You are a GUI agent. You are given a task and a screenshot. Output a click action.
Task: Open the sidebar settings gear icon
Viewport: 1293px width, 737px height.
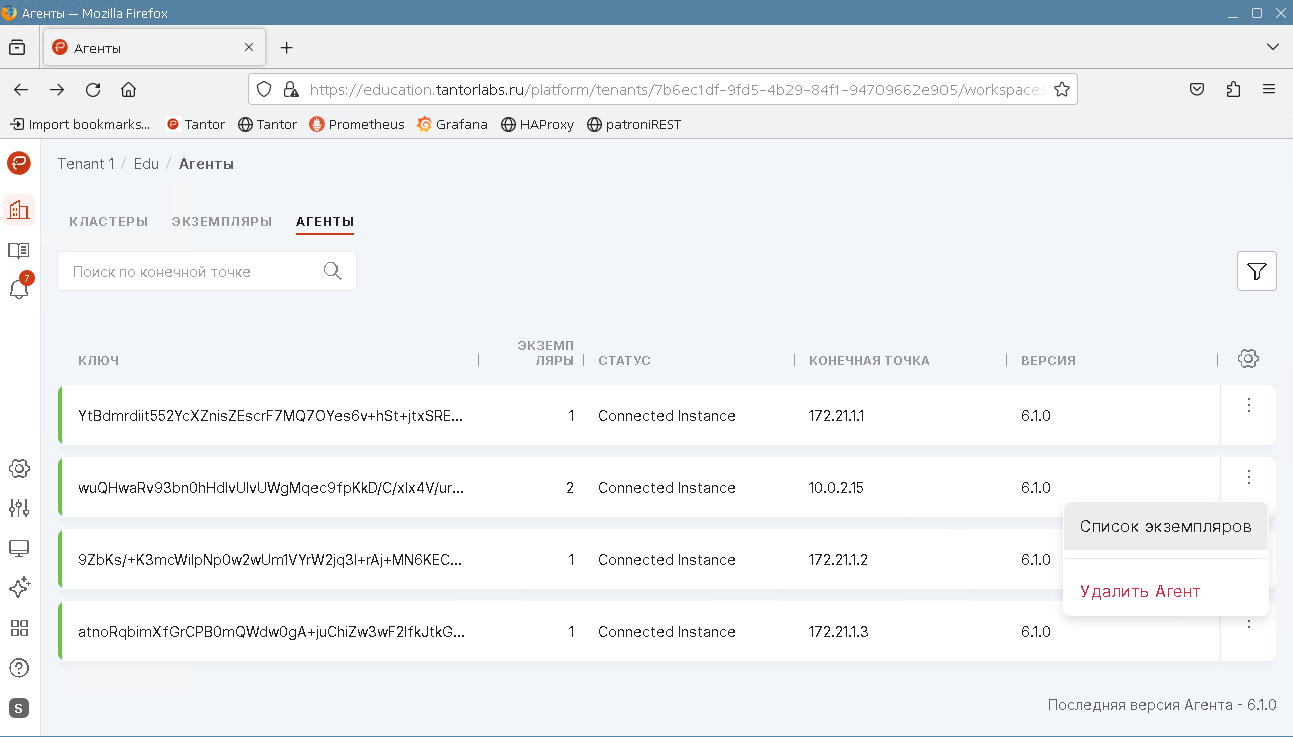pyautogui.click(x=19, y=468)
